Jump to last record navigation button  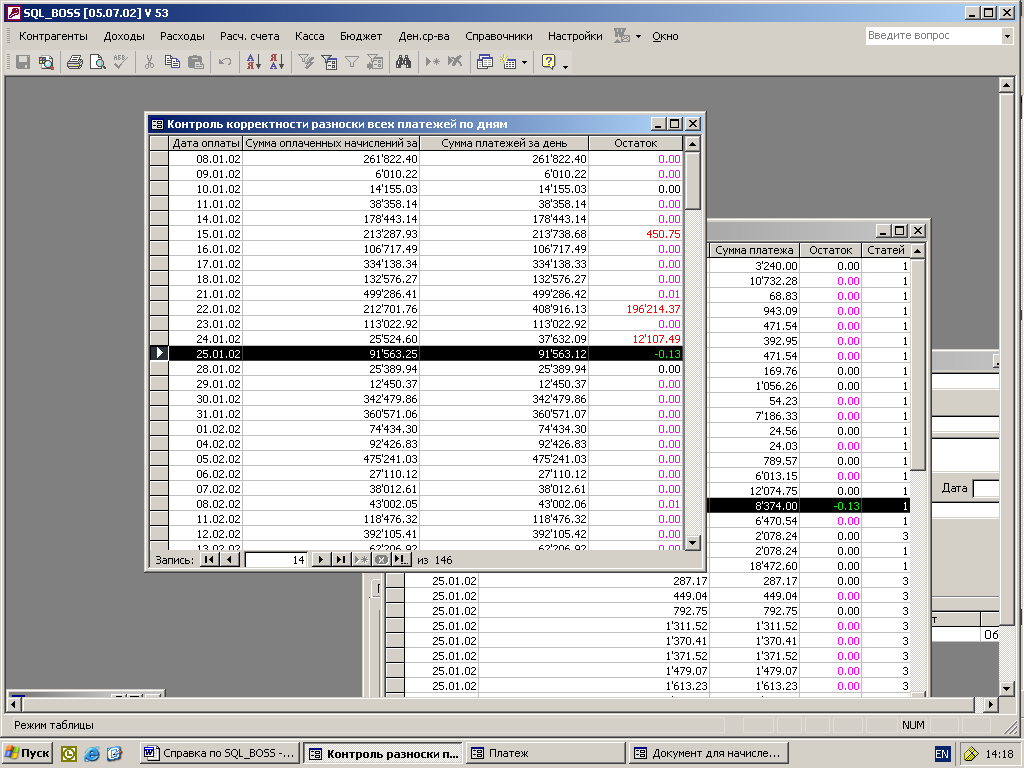(x=340, y=560)
